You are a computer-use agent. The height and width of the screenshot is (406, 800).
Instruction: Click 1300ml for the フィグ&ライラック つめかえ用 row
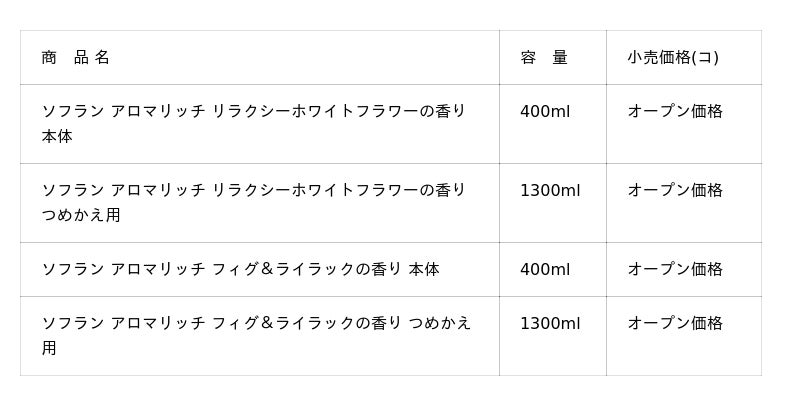(x=550, y=323)
